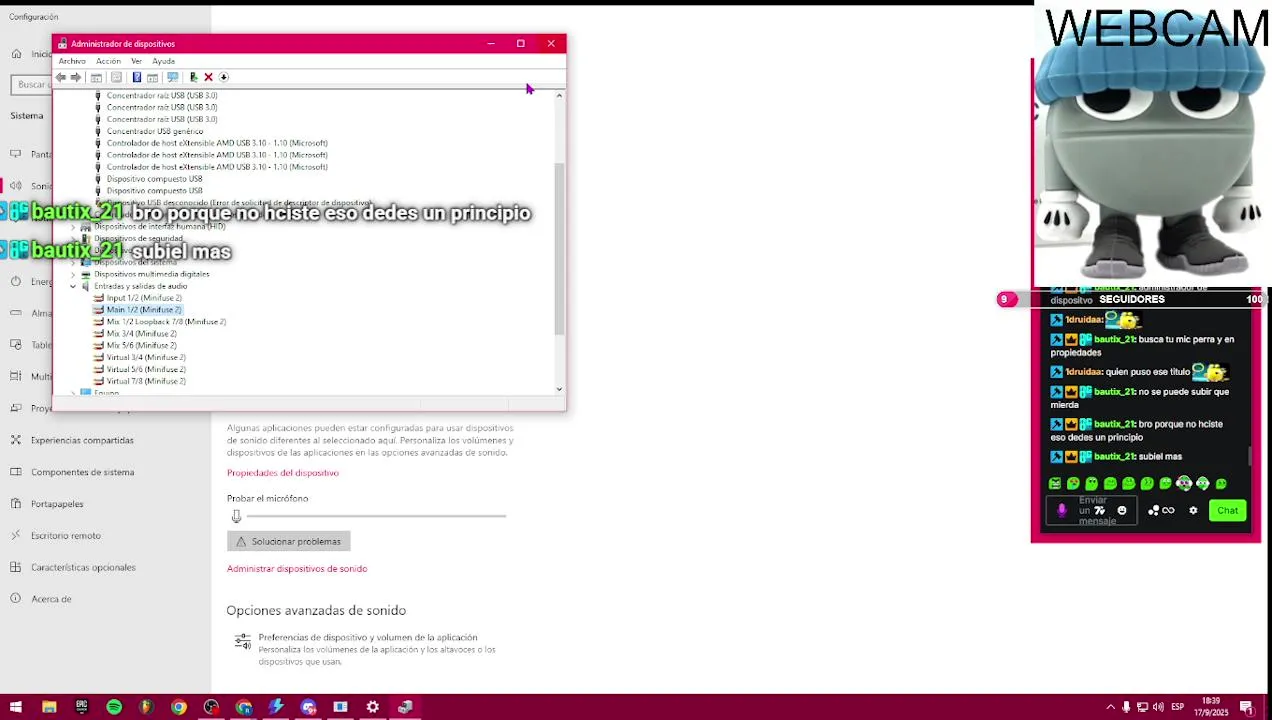
Task: Select Mix 3/4 (Minifuse 2) device
Action: coord(141,334)
